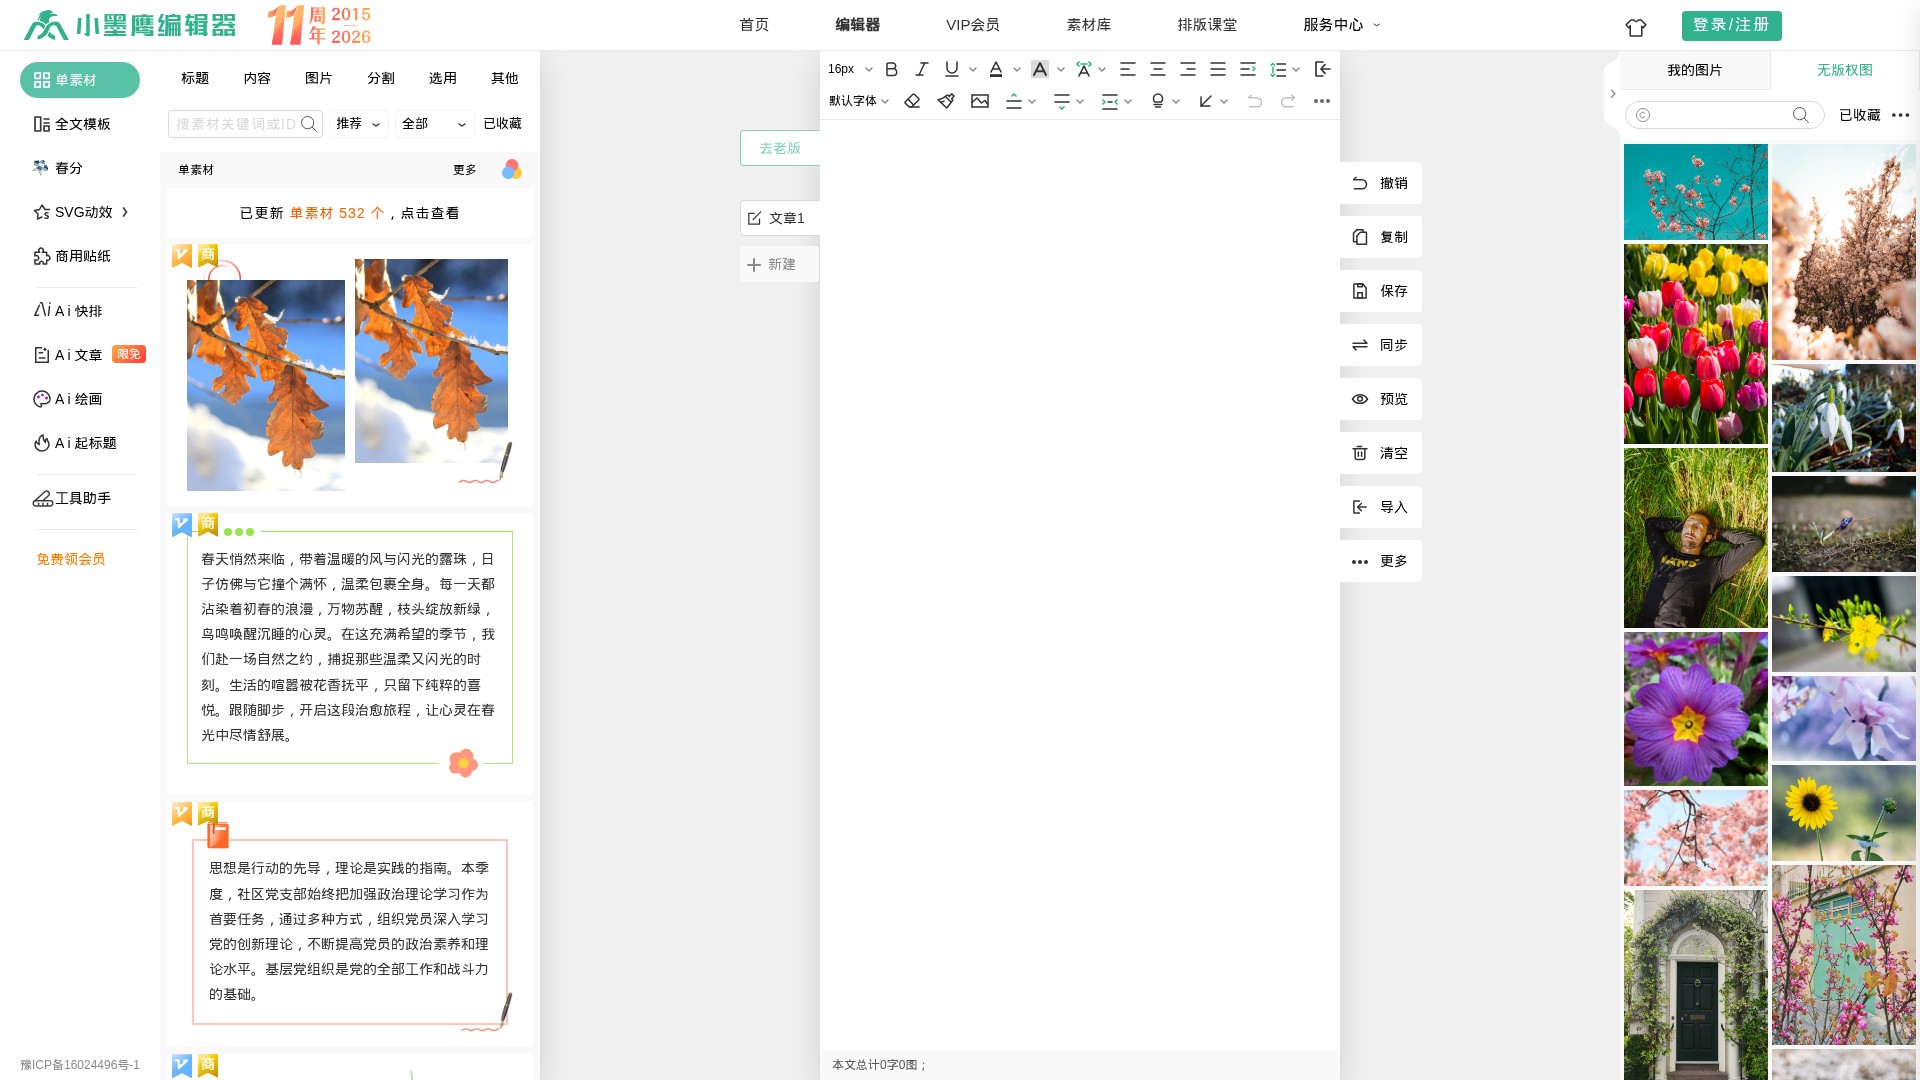Click the 保存 save button
This screenshot has width=1920, height=1080.
(x=1381, y=291)
